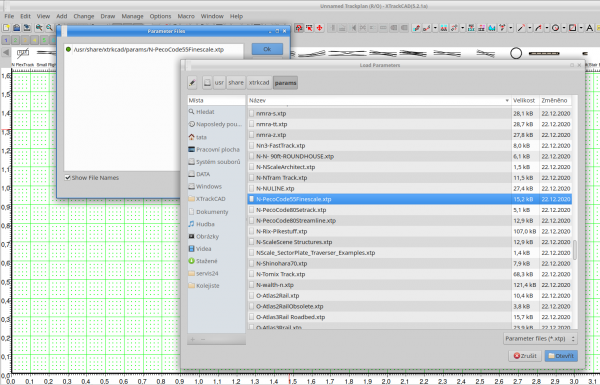Image resolution: width=600 pixels, height=385 pixels.
Task: Click the Save toolbar icon
Action: [27, 28]
